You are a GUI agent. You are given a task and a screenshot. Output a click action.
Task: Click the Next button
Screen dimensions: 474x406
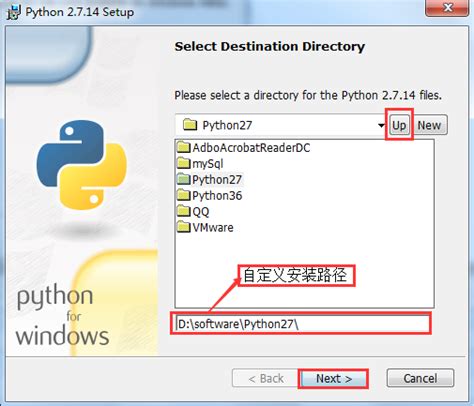334,379
